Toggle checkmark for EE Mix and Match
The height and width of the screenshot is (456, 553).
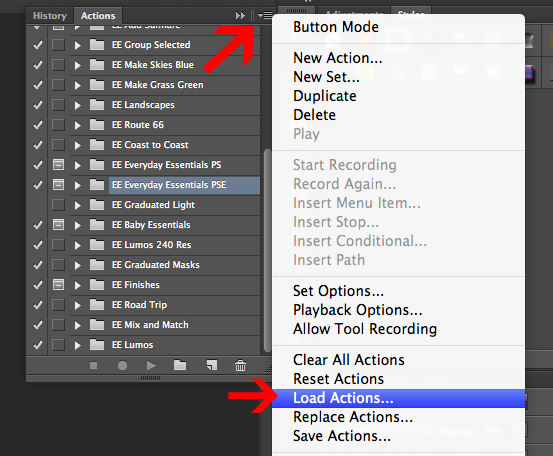coord(38,325)
